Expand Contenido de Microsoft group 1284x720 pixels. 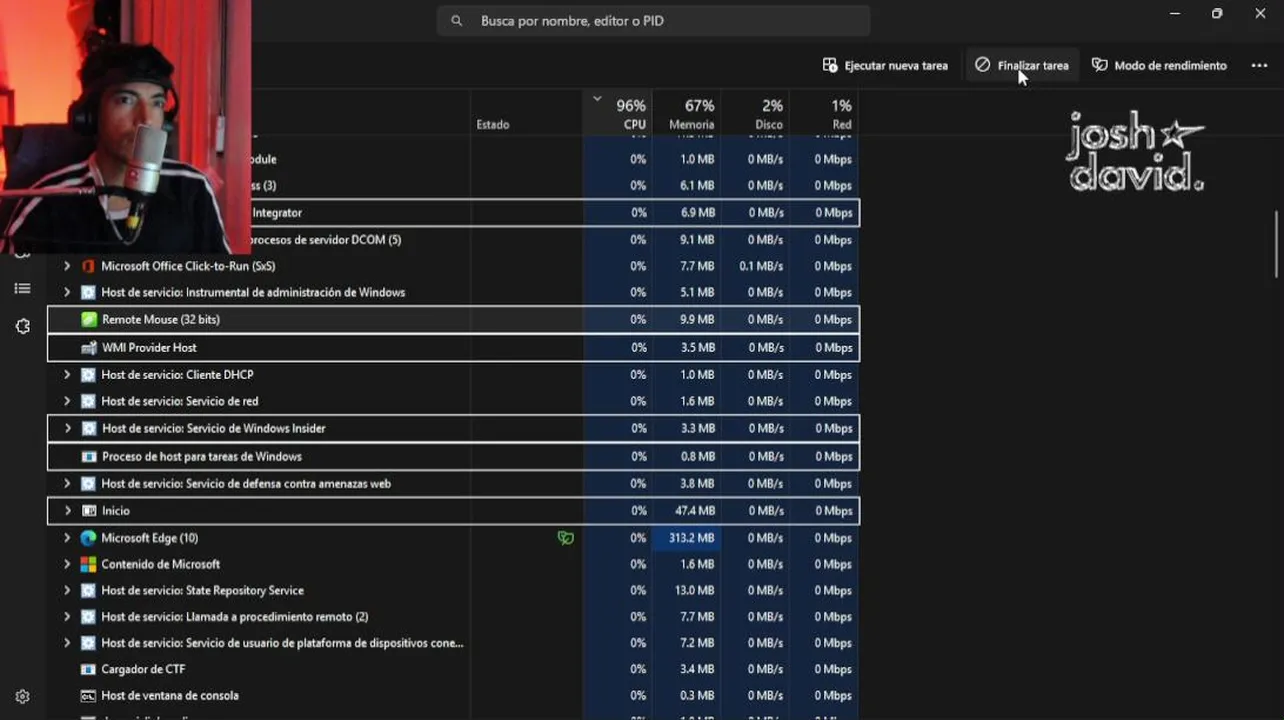[x=67, y=564]
